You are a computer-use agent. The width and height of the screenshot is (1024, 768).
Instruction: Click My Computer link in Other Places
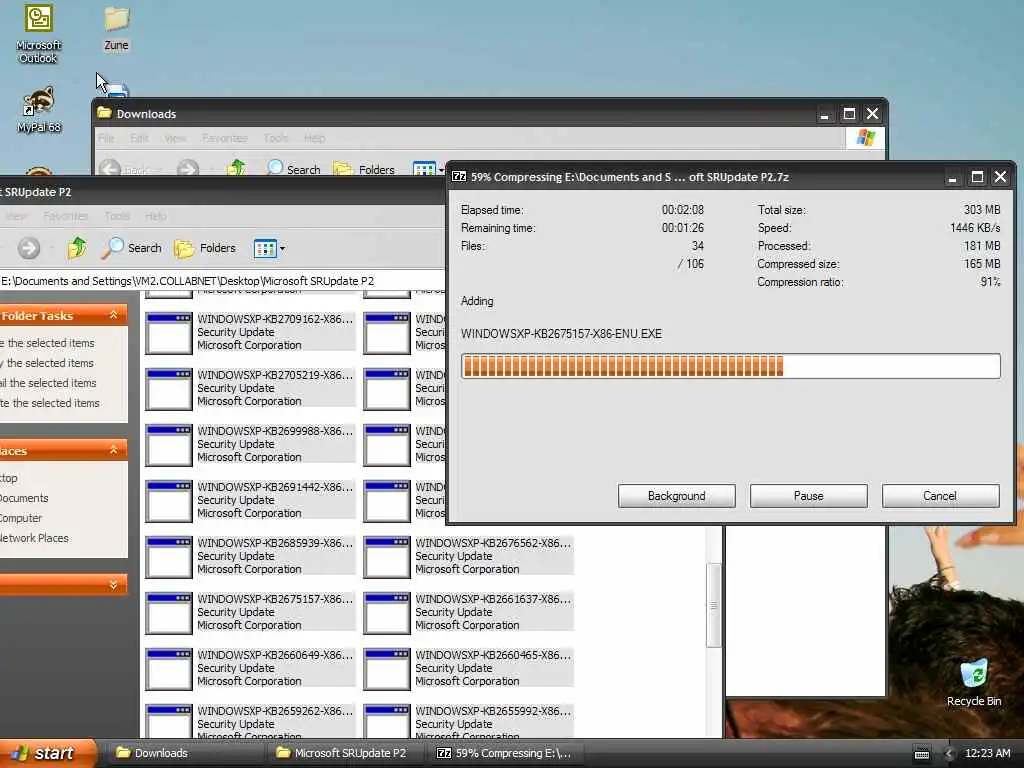[21, 518]
